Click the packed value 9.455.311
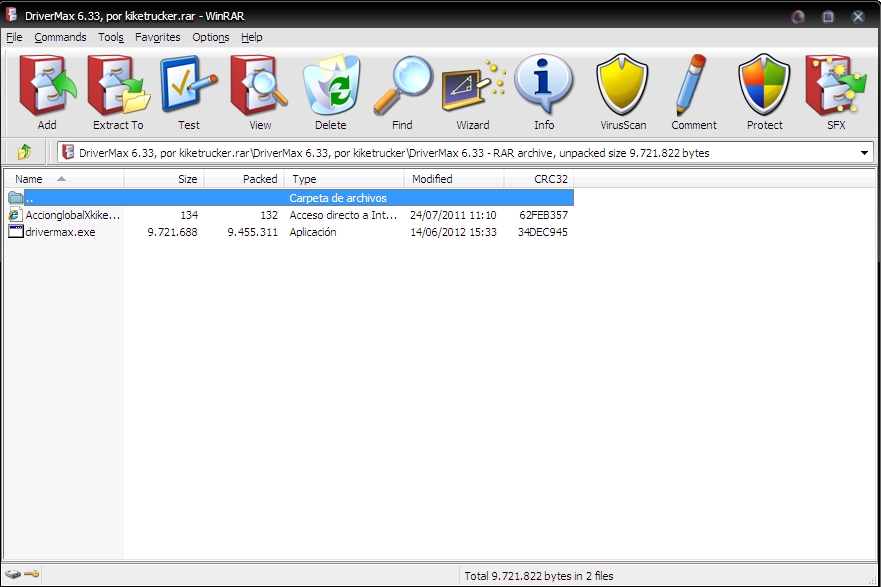881x587 pixels. coord(252,232)
